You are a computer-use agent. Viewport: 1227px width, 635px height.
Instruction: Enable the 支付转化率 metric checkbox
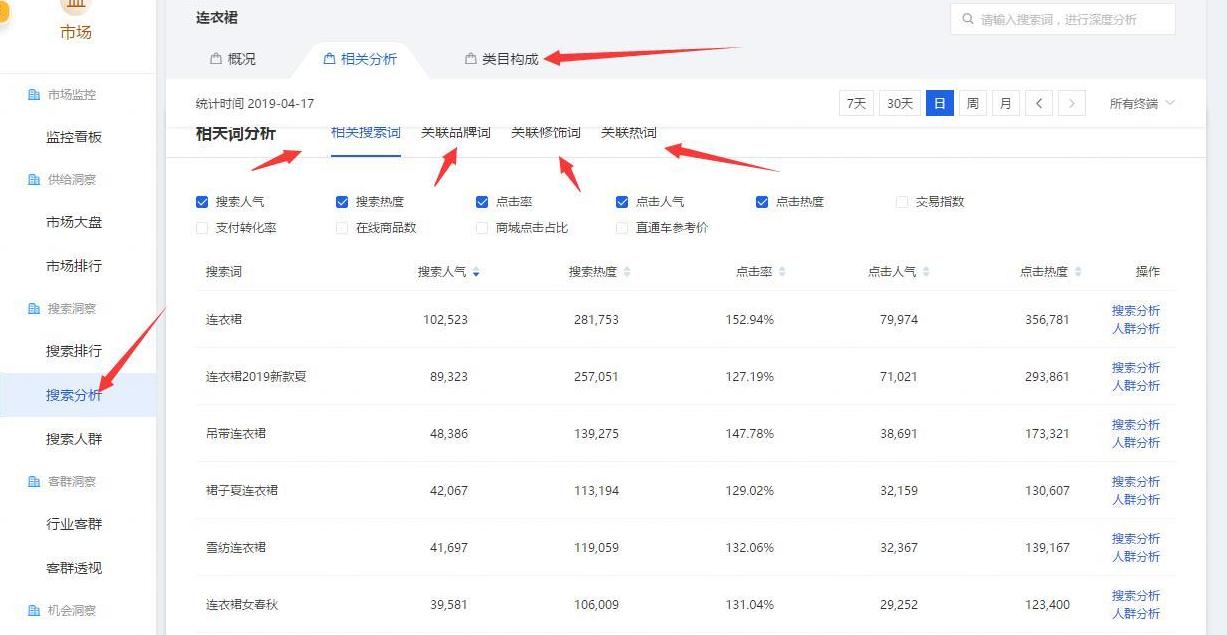pyautogui.click(x=201, y=227)
